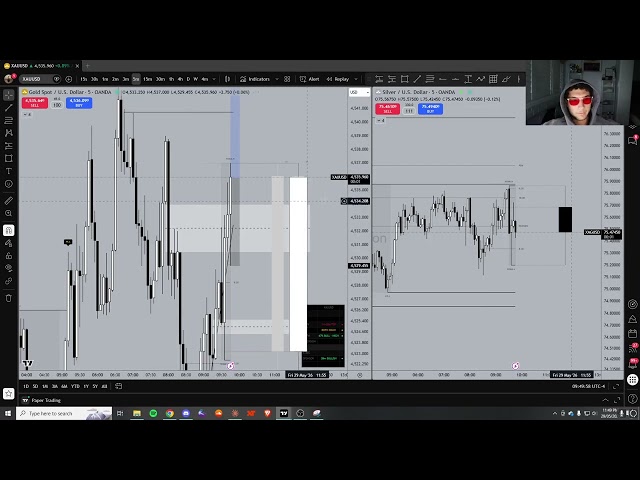Collapse the gold chart indicator legend
The image size is (640, 480).
[x=27, y=115]
